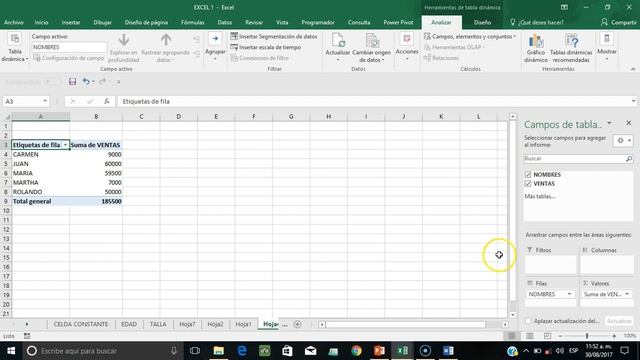Open Tablas dinámicas recomendadas
Viewport: 640px width, 360px height.
coord(571,48)
